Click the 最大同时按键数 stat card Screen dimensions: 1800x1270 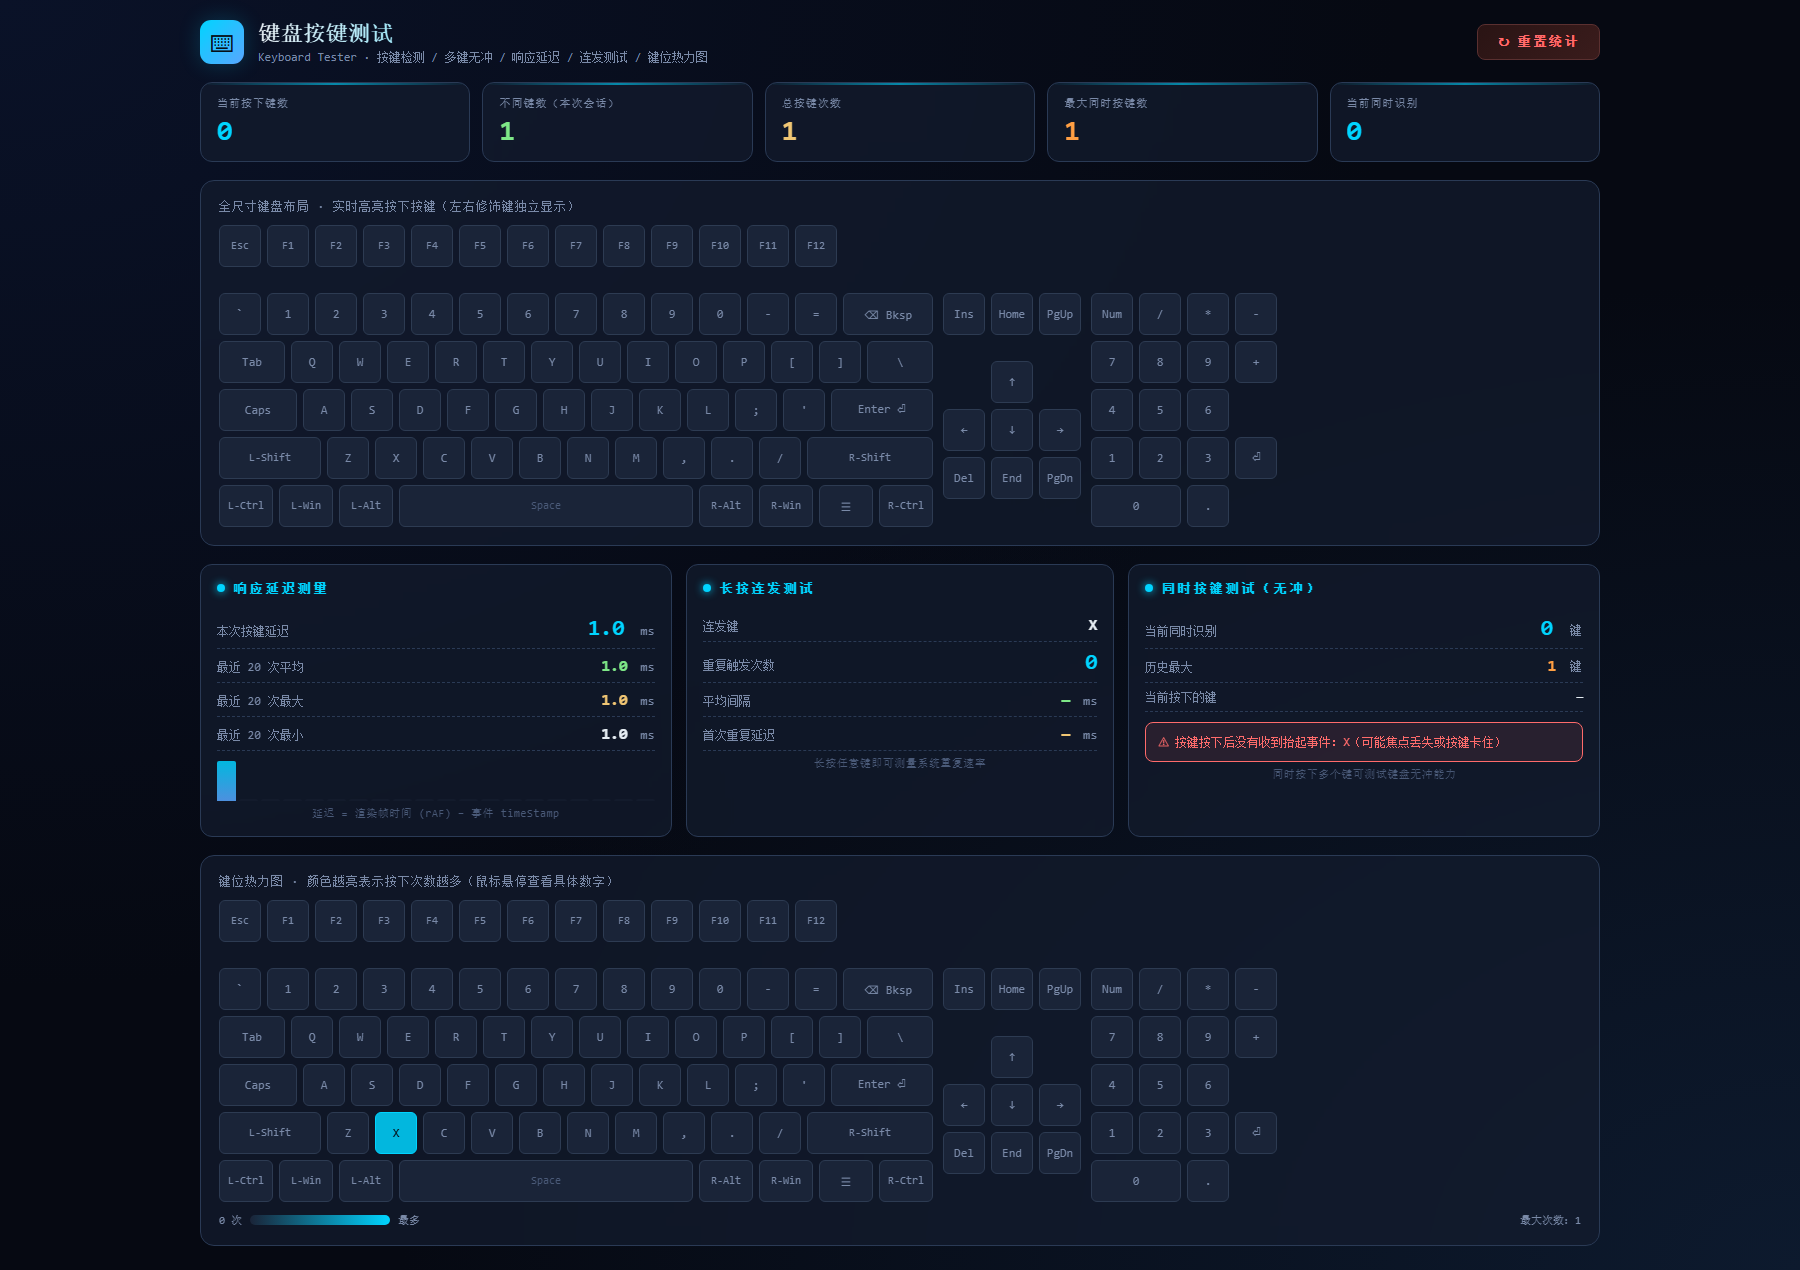tap(1182, 122)
